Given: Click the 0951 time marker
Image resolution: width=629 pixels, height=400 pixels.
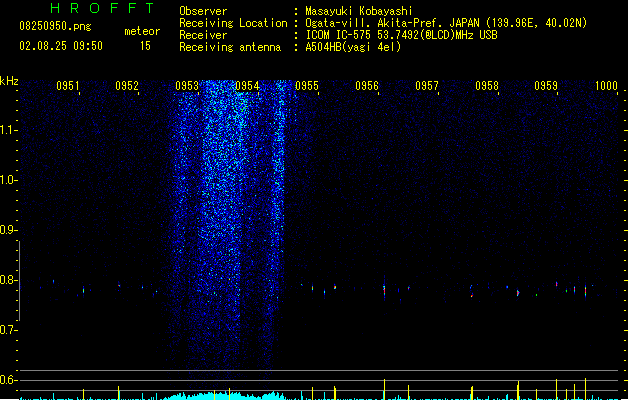Looking at the screenshot, I should 67,86.
